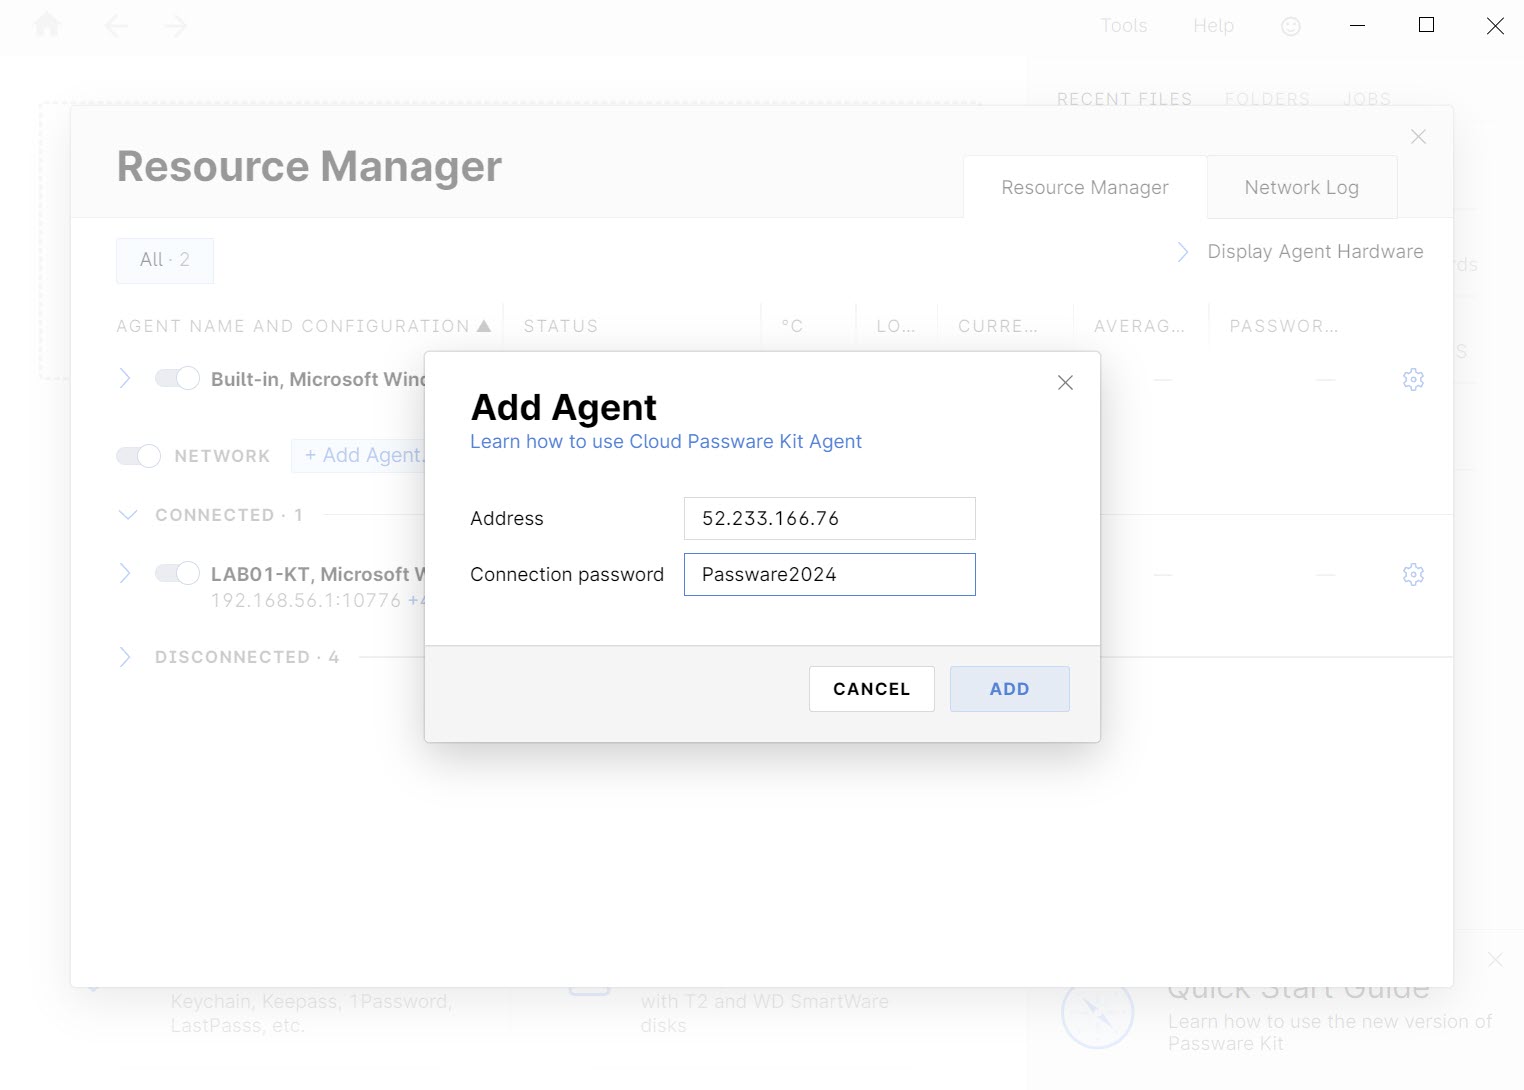Open the Cloud Passware Kit Agent help link
1524x1090 pixels.
[x=666, y=441]
